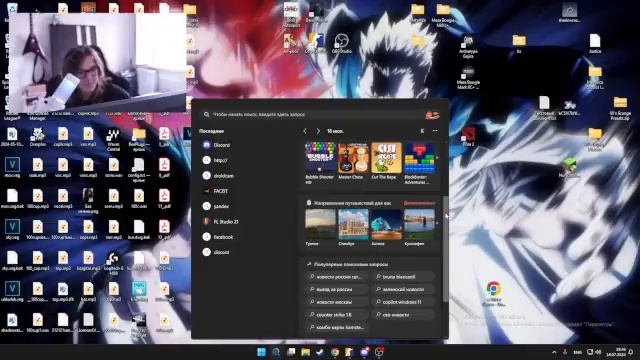
Task: Open the notifications bell in the taskbar
Action: tap(631, 352)
